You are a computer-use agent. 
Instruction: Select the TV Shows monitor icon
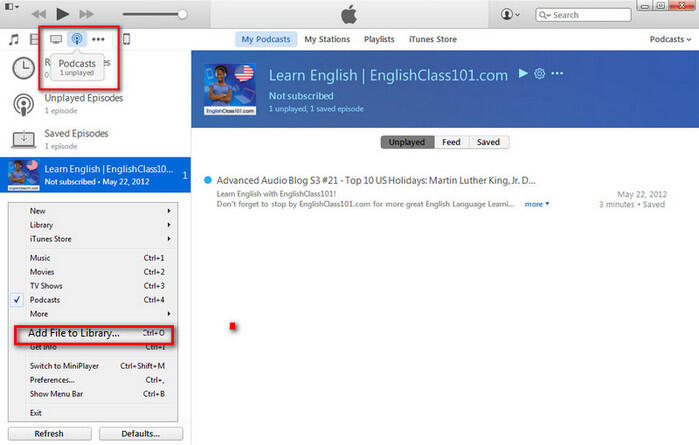(56, 40)
